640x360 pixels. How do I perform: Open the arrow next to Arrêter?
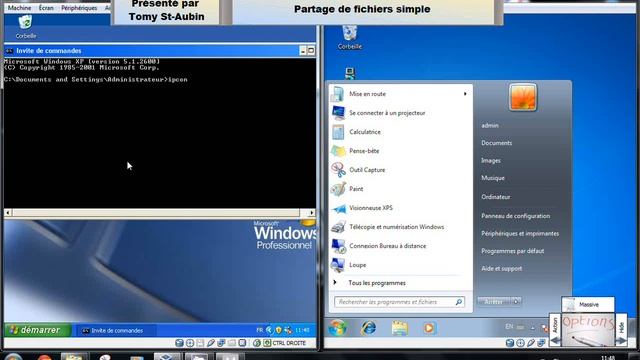coord(516,302)
